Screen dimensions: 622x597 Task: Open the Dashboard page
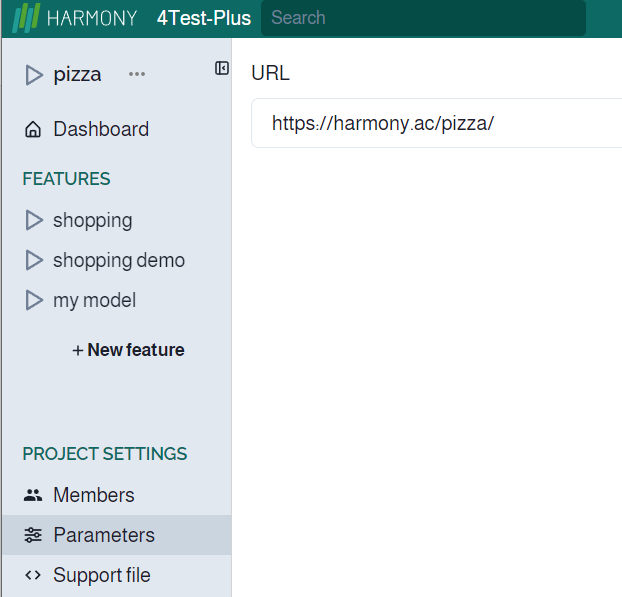[x=101, y=129]
